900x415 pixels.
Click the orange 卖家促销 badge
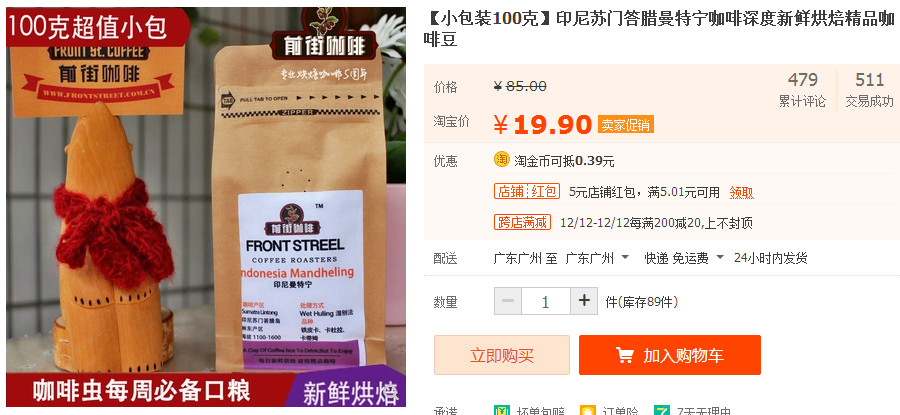[x=626, y=124]
